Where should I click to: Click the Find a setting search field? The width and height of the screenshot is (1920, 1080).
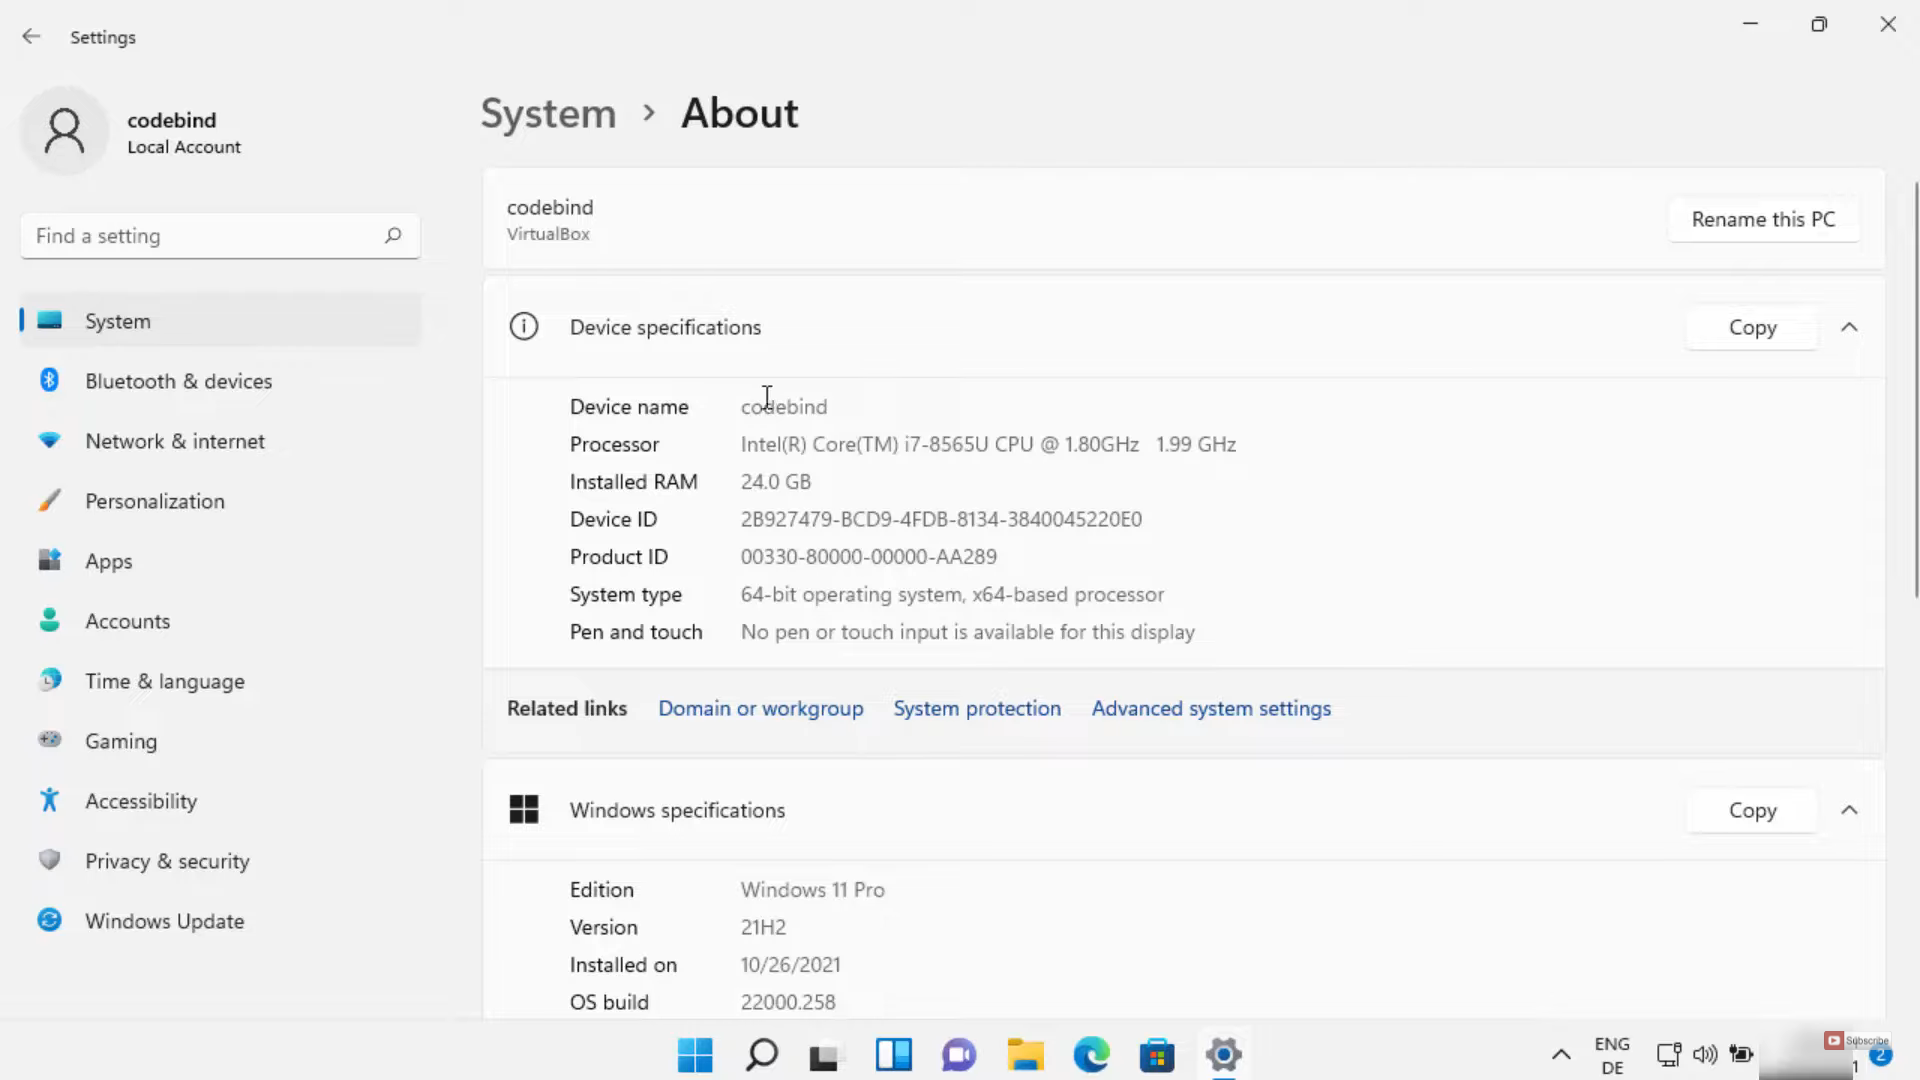point(200,236)
